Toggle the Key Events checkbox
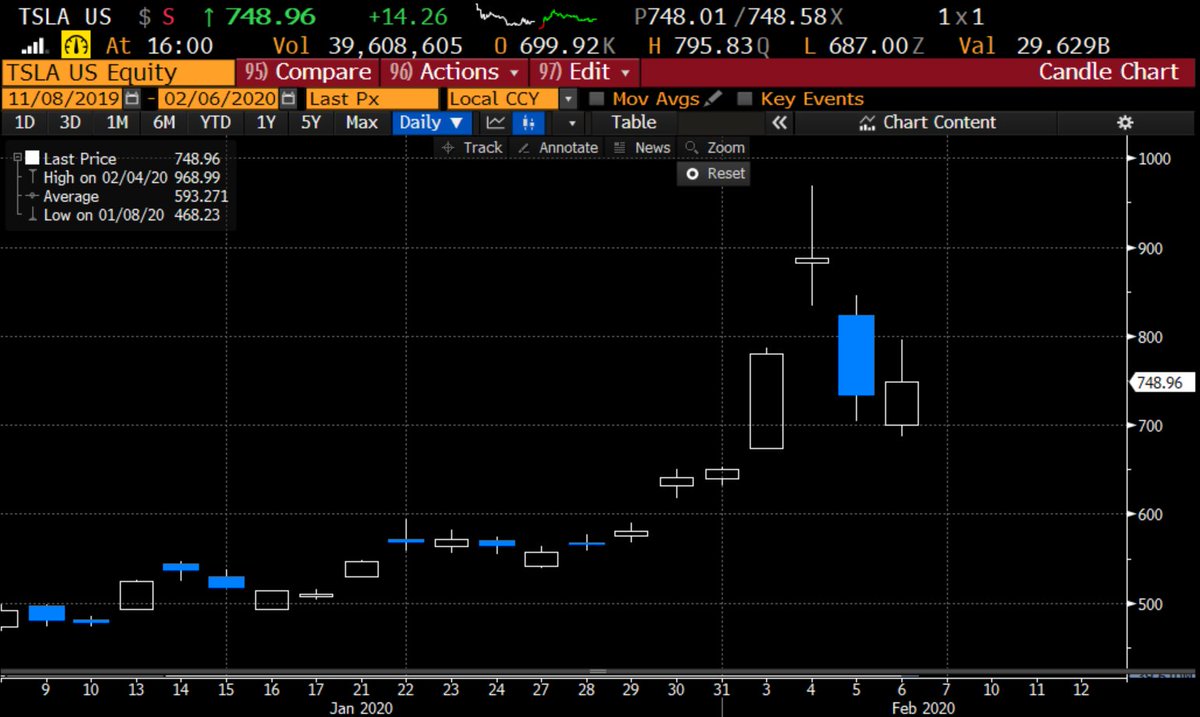The height and width of the screenshot is (717, 1200). coord(744,99)
